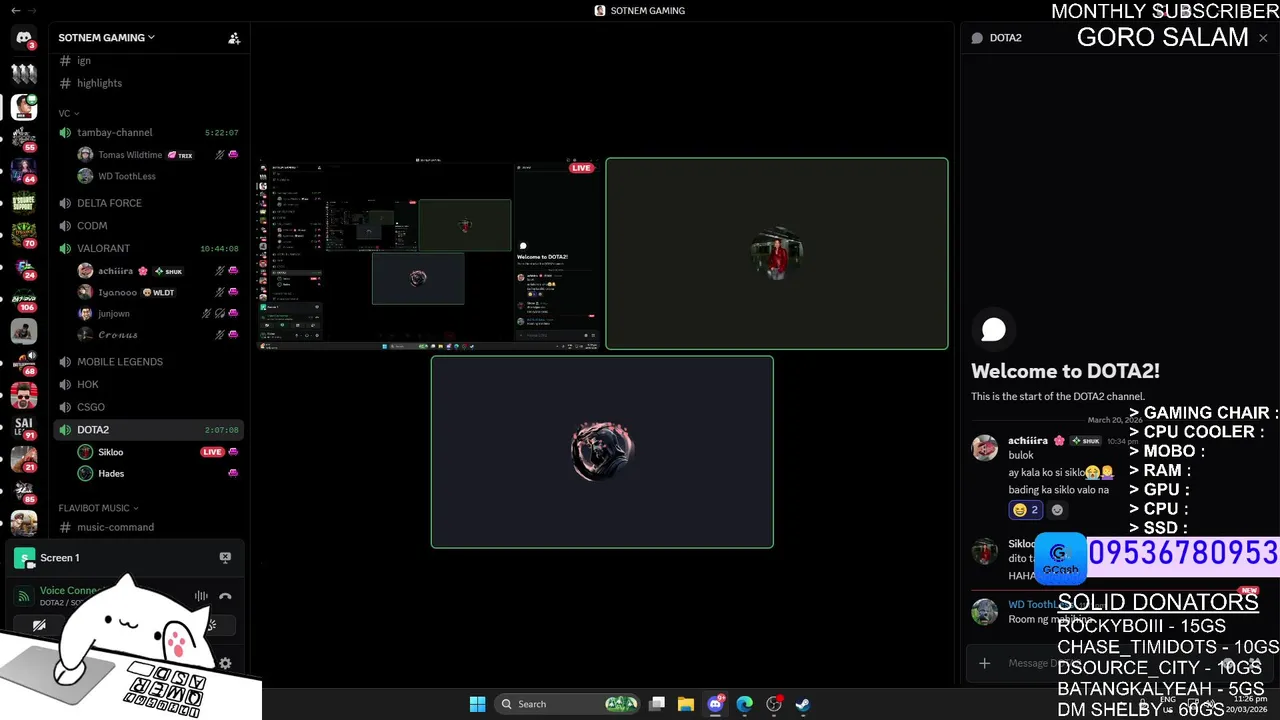This screenshot has width=1280, height=720.
Task: Open server with 55 badge in sidebar
Action: tap(24, 137)
